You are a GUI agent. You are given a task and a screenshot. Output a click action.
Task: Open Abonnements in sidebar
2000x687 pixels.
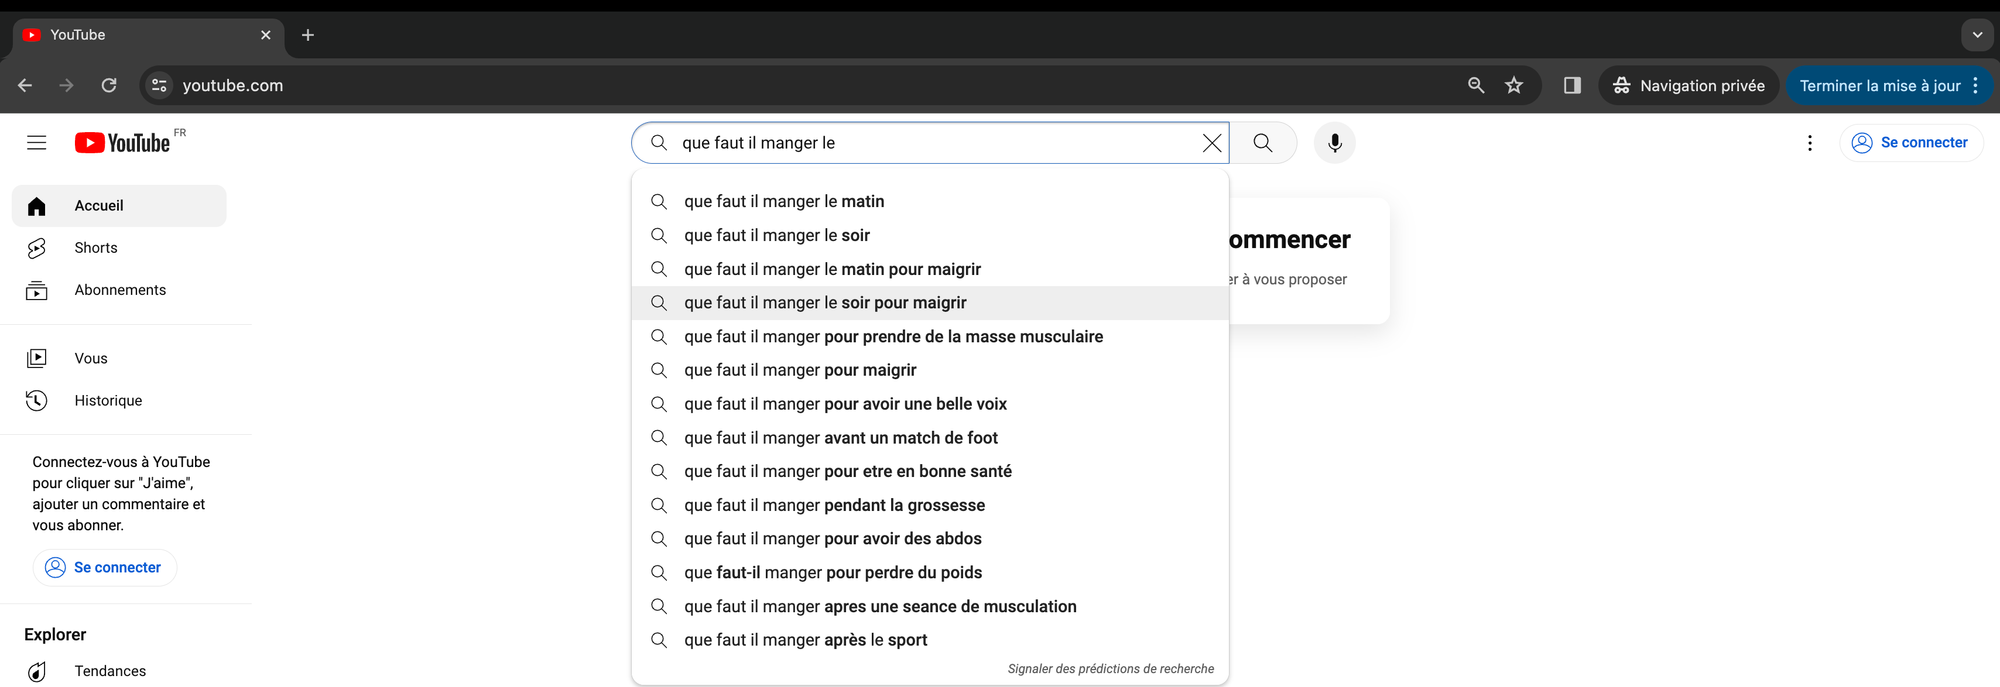tap(119, 290)
